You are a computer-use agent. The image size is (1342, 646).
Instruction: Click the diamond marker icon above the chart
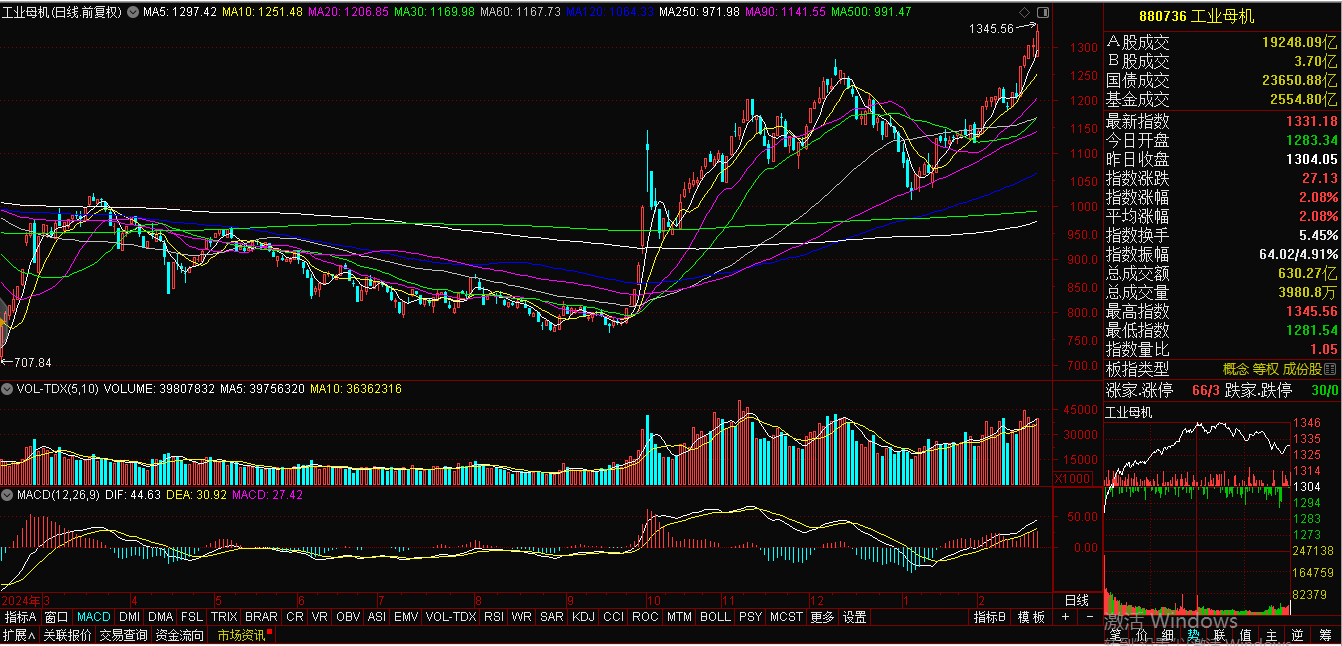pos(1025,12)
